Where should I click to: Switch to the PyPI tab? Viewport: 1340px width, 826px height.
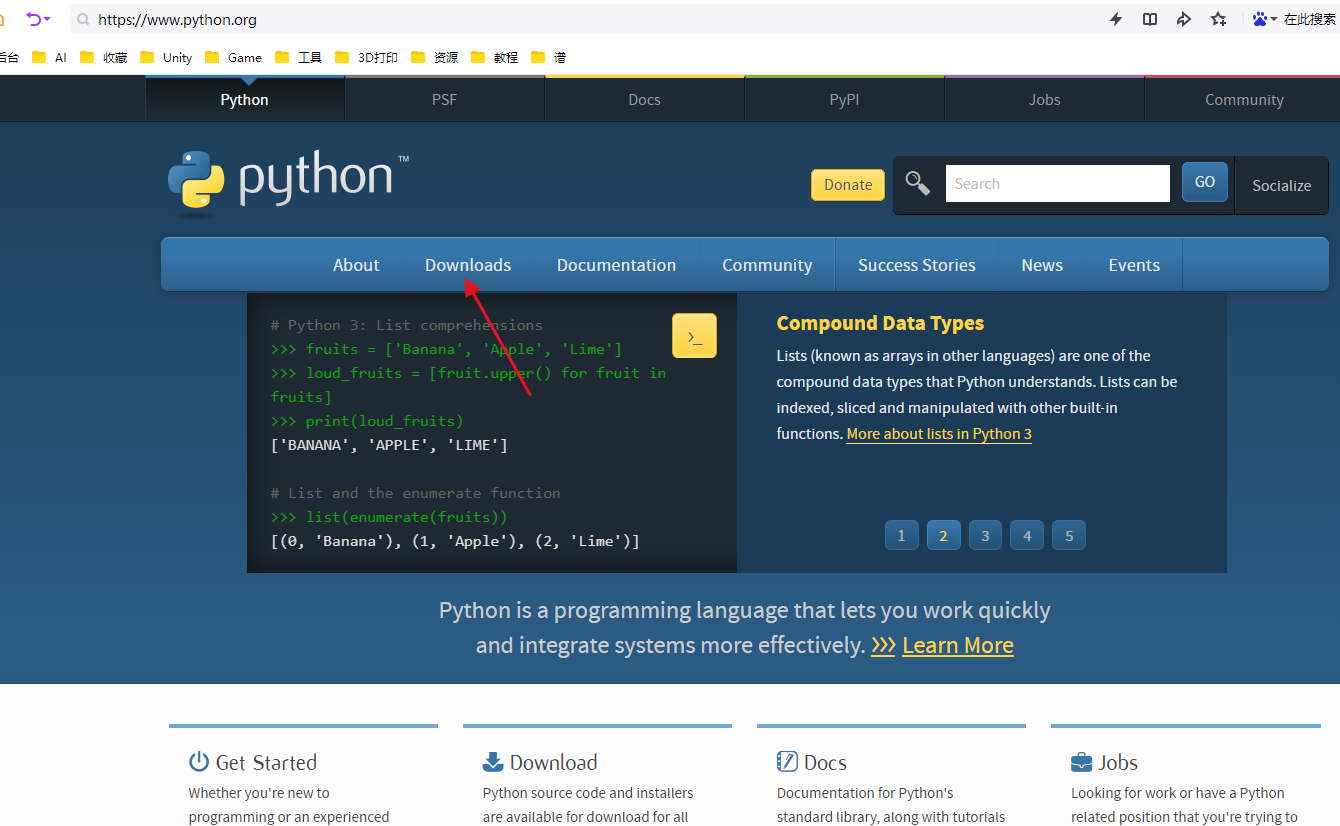tap(845, 100)
